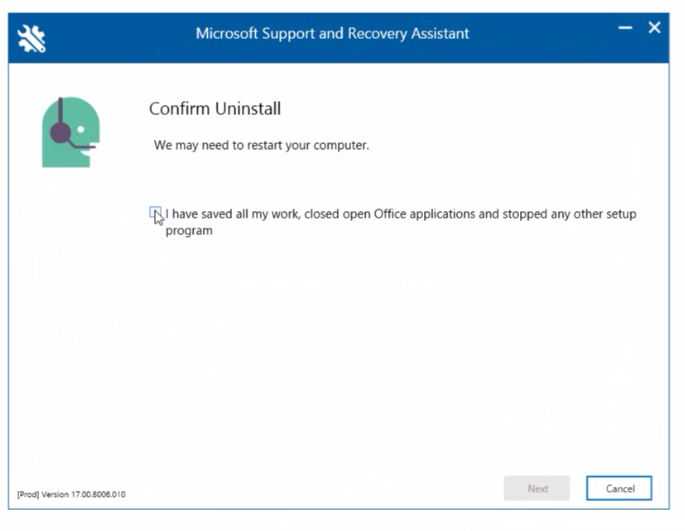Click the greyed-out Next button
685x531 pixels.
[x=537, y=488]
